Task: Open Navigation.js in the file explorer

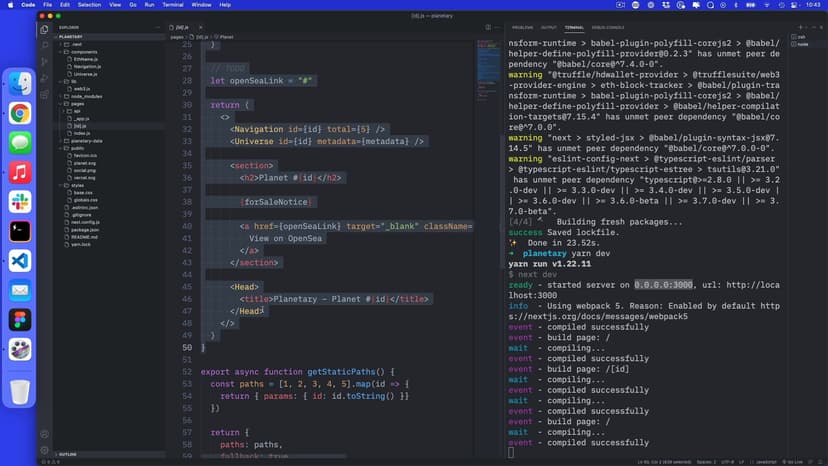Action: click(88, 66)
